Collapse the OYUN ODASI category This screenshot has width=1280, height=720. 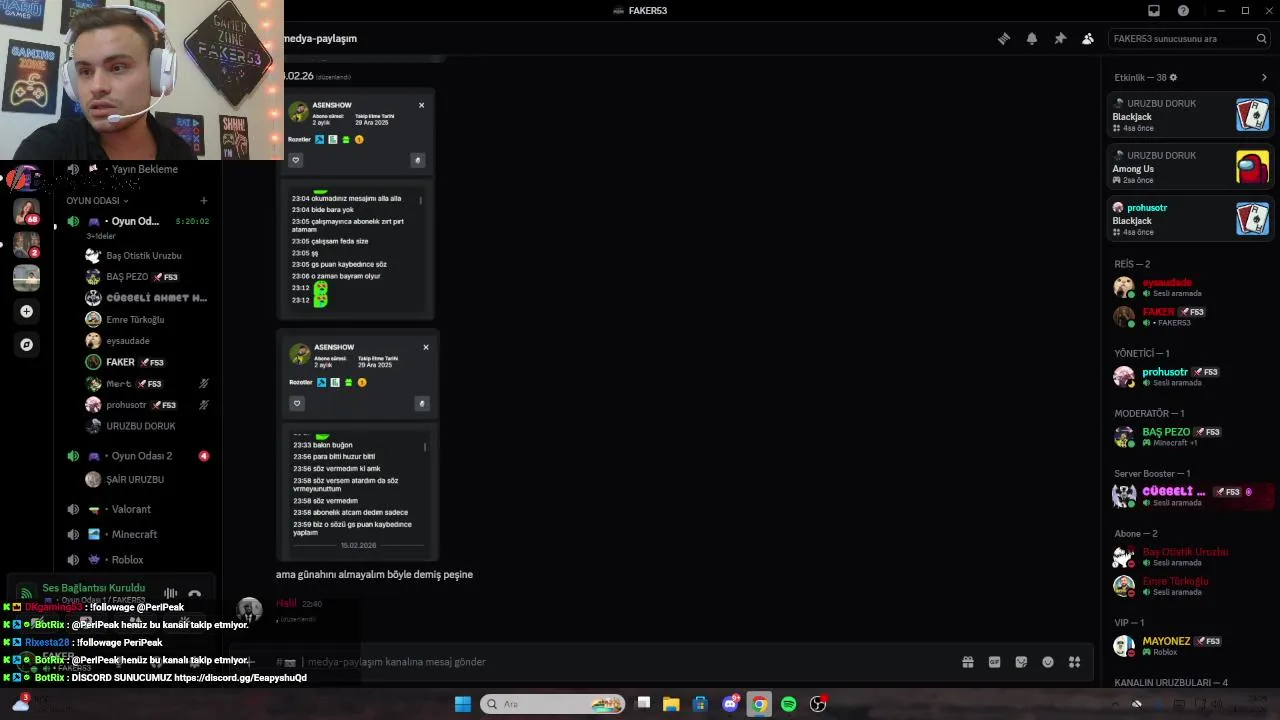(x=97, y=201)
